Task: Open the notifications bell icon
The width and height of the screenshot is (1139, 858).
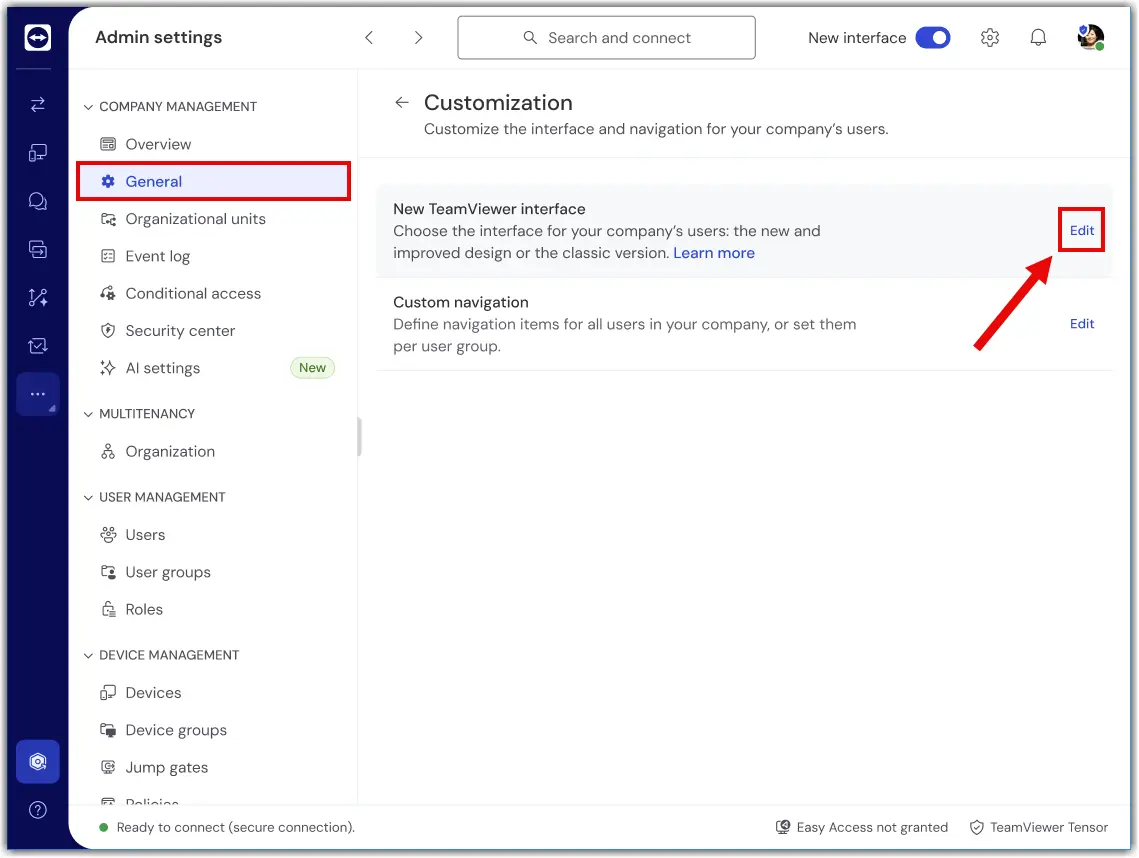Action: [1038, 38]
